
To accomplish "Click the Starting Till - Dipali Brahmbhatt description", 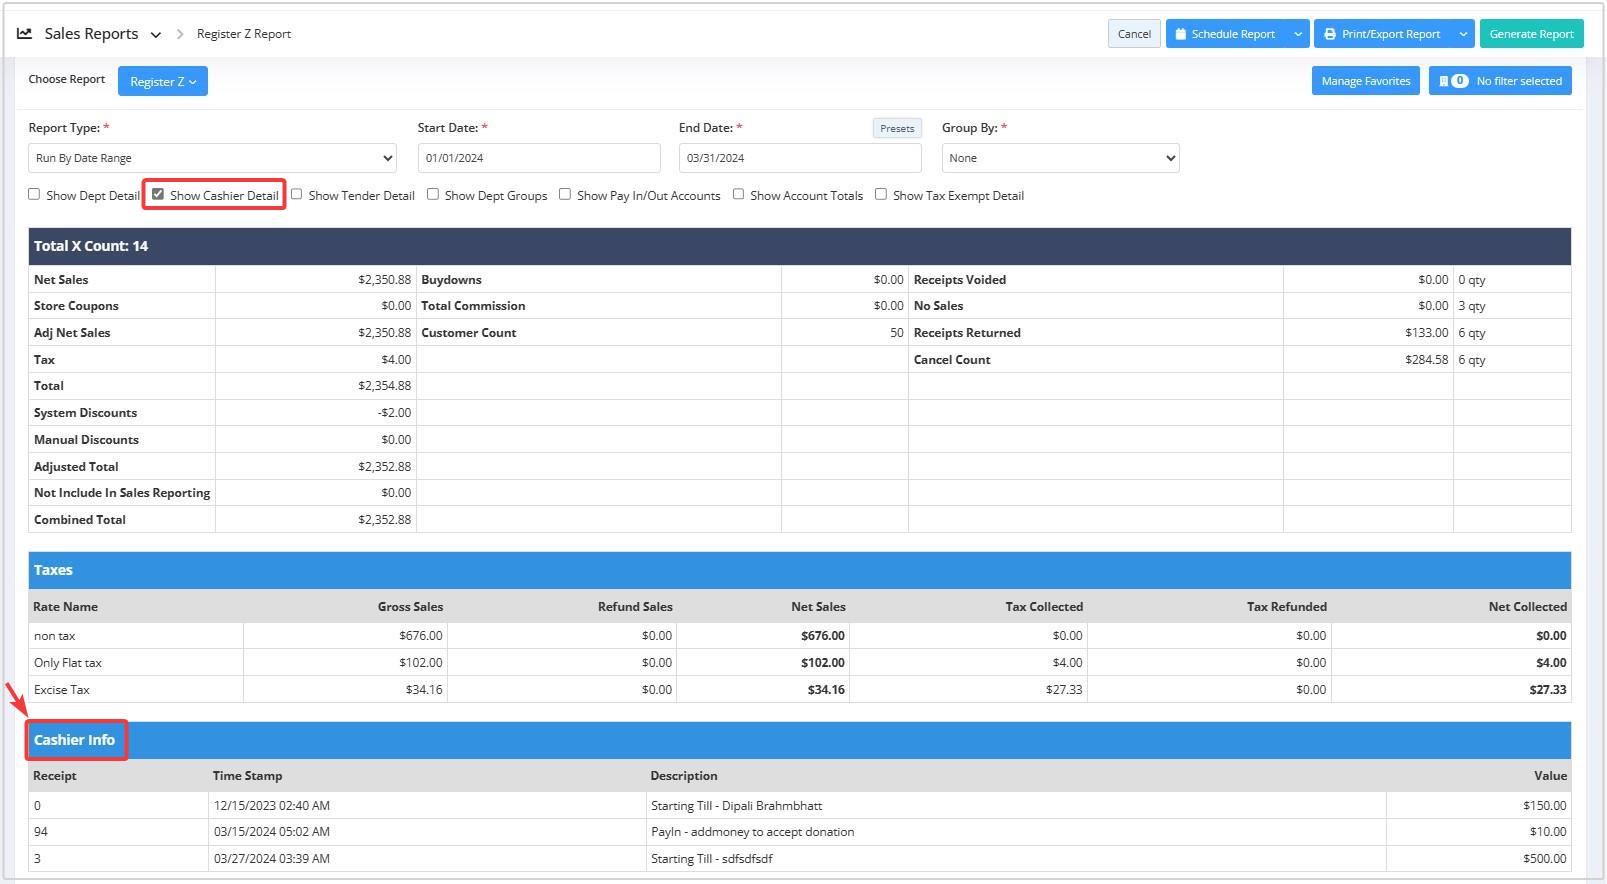I will [x=736, y=806].
